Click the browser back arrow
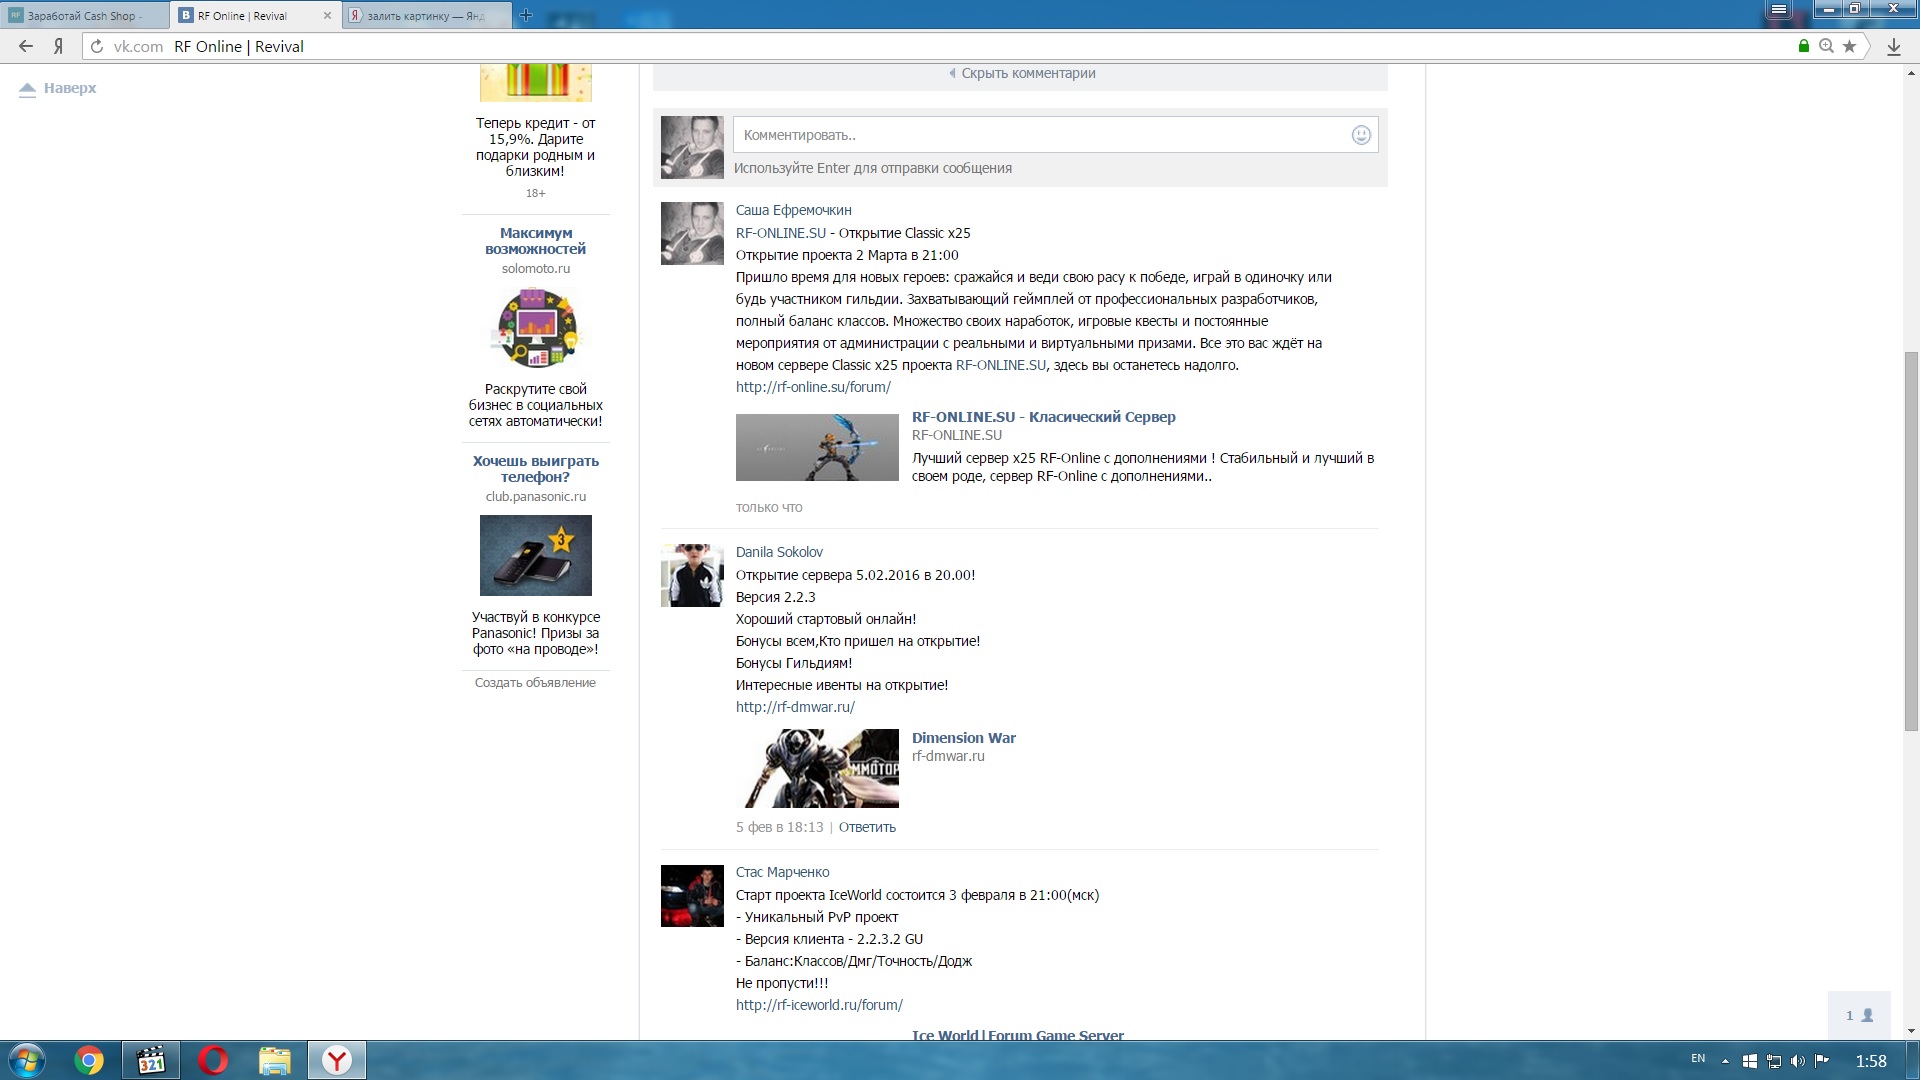 [26, 46]
